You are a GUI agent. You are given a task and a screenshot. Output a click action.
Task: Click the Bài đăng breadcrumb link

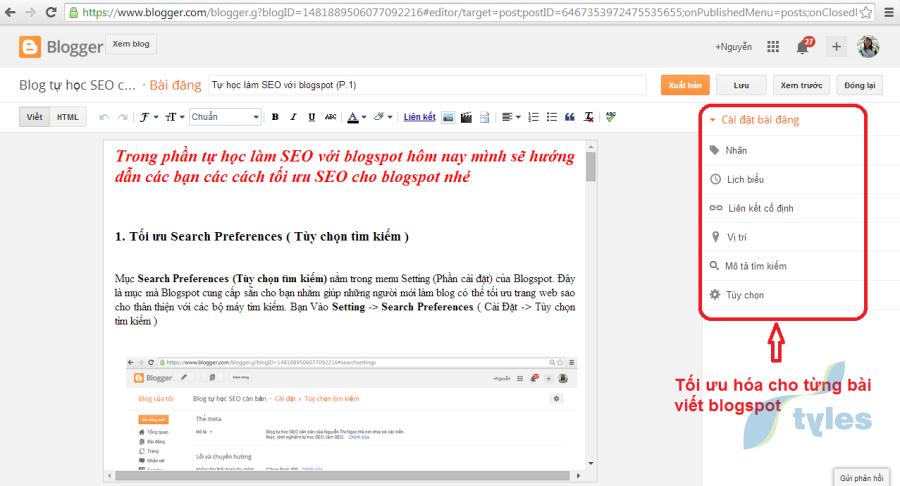(x=175, y=85)
